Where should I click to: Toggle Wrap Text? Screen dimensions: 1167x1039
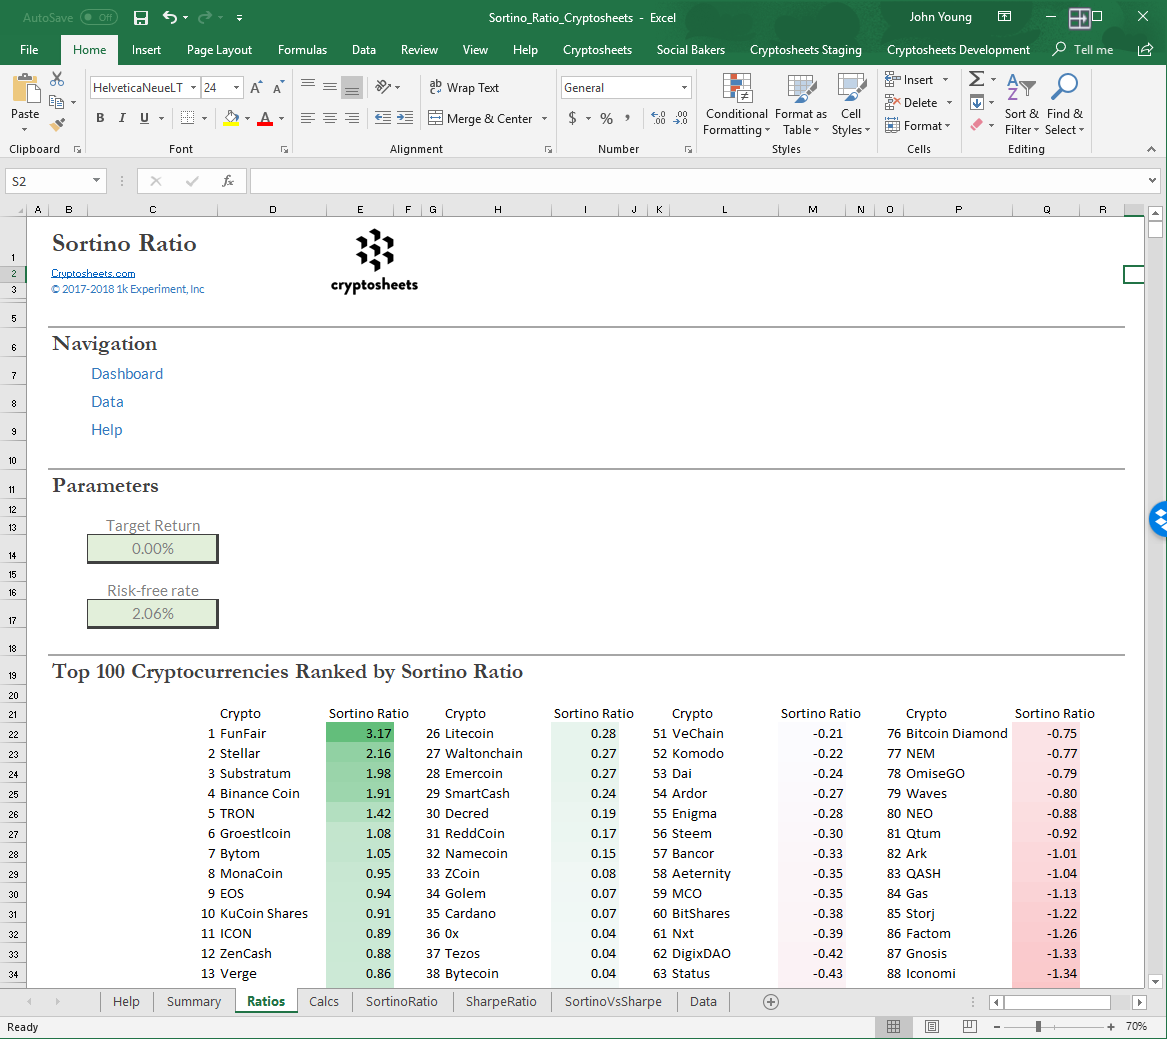click(464, 88)
